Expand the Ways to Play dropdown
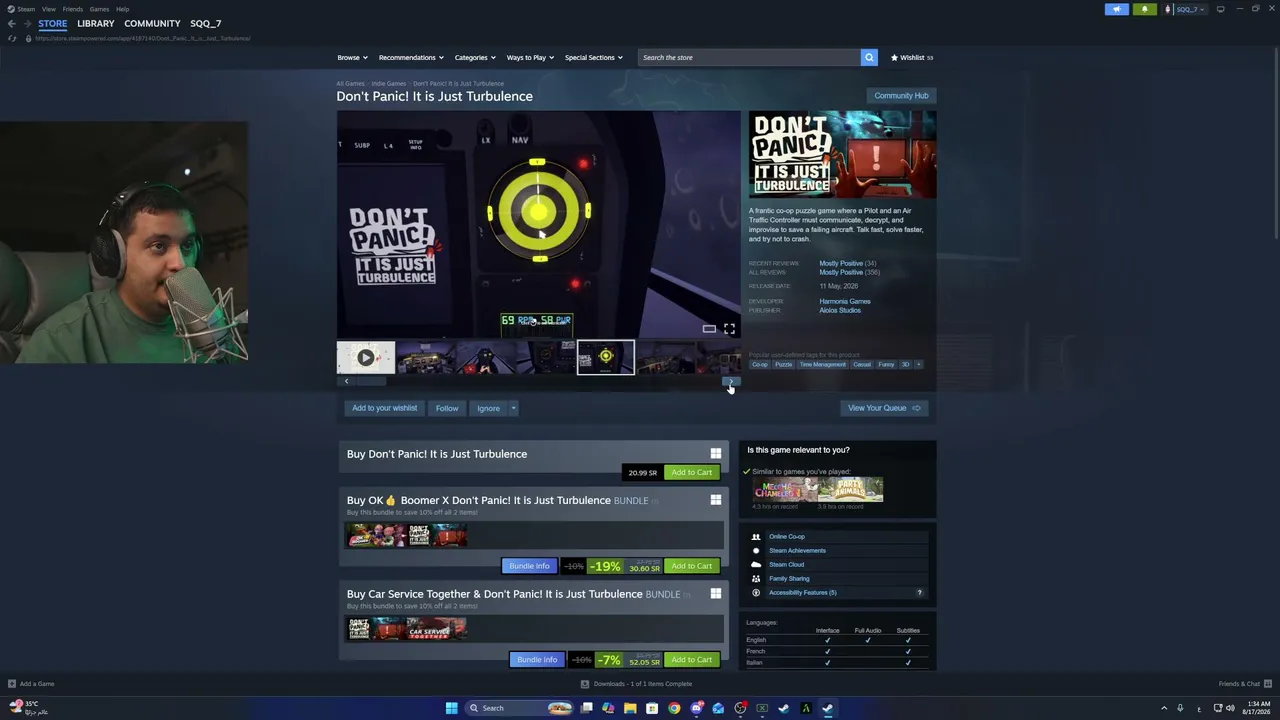The image size is (1280, 720). pos(530,57)
